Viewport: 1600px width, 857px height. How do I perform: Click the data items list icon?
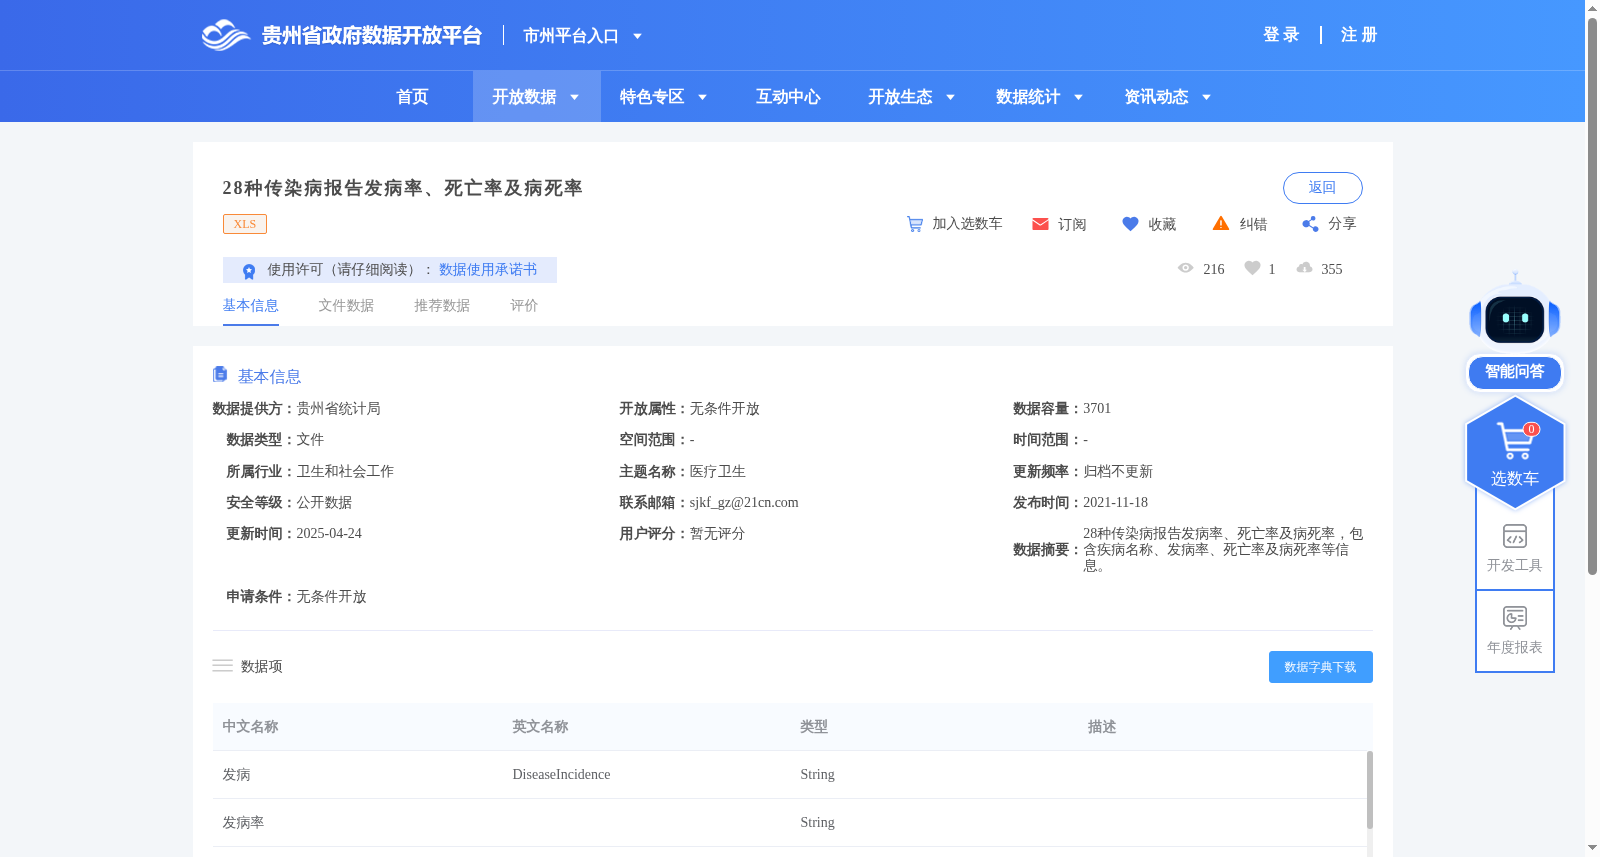[x=222, y=666]
